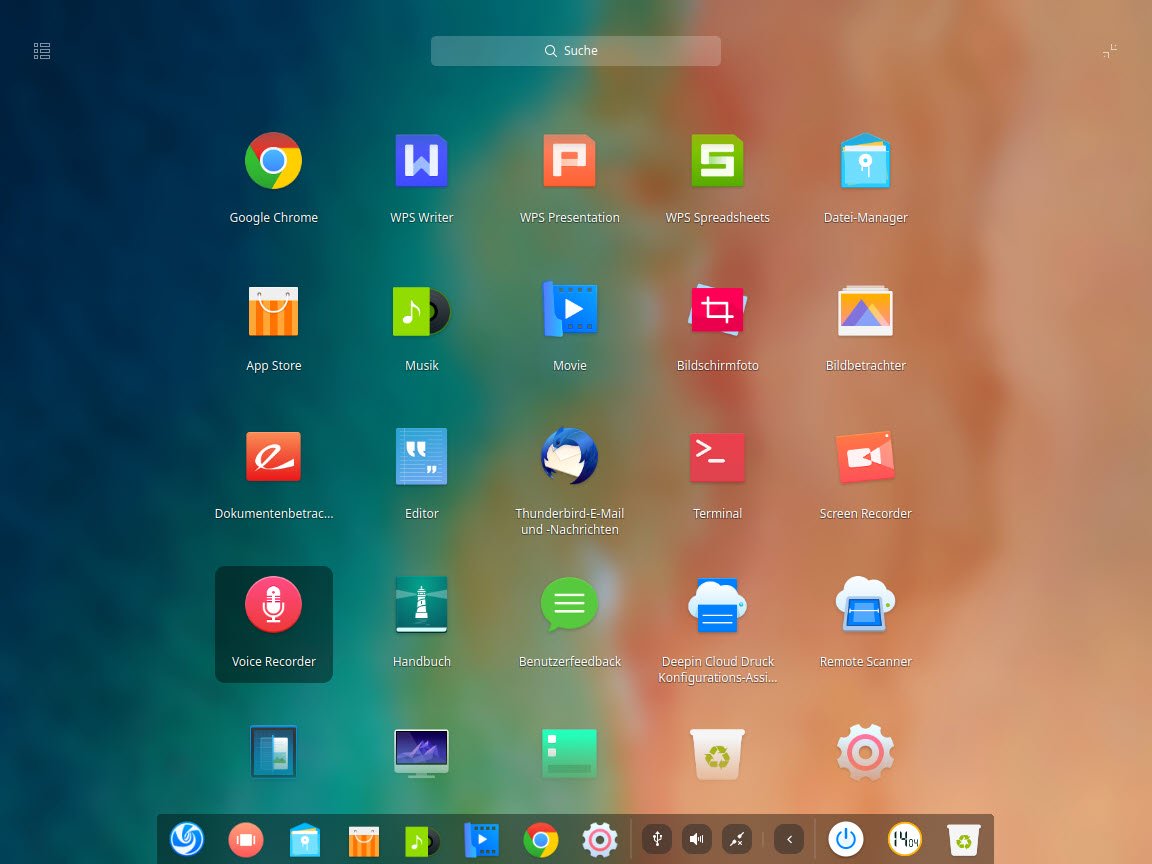Open WPS Spreadsheets
The width and height of the screenshot is (1152, 864).
tap(718, 162)
